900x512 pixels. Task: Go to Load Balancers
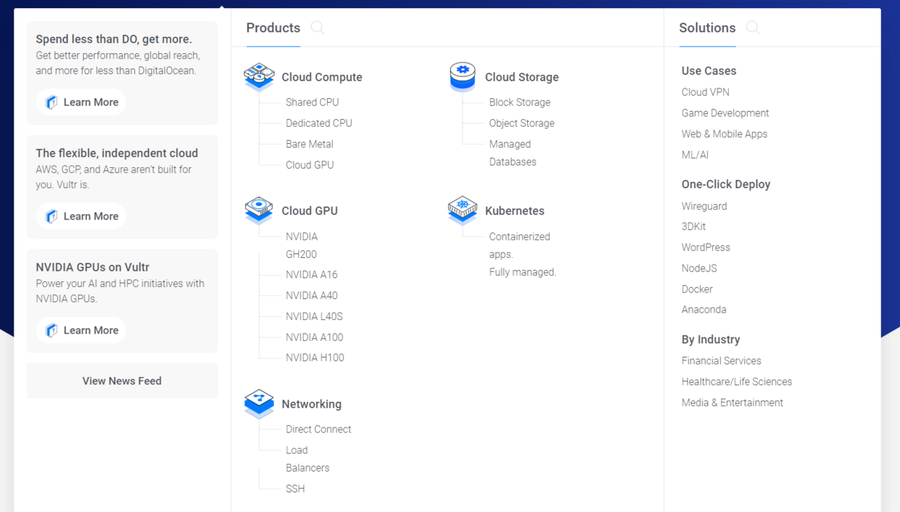pyautogui.click(x=308, y=459)
